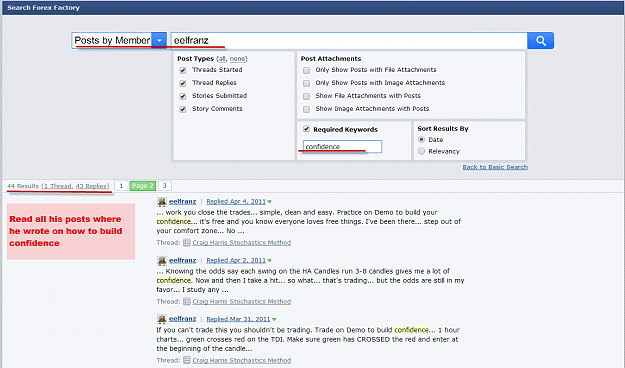Open eelfranz username on Mar 31 post

[183, 319]
